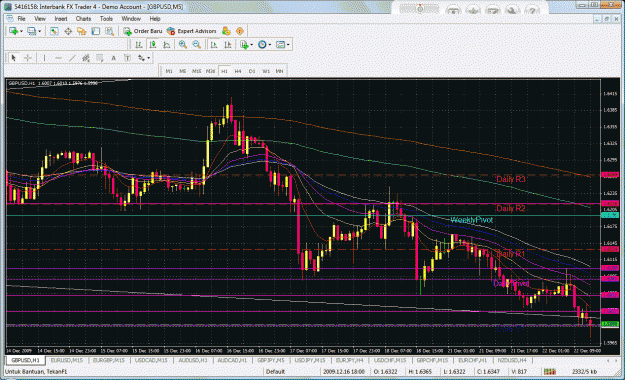This screenshot has height=380, width=625.
Task: Switch to the EURUSD,M15 chart tab
Action: (x=67, y=360)
